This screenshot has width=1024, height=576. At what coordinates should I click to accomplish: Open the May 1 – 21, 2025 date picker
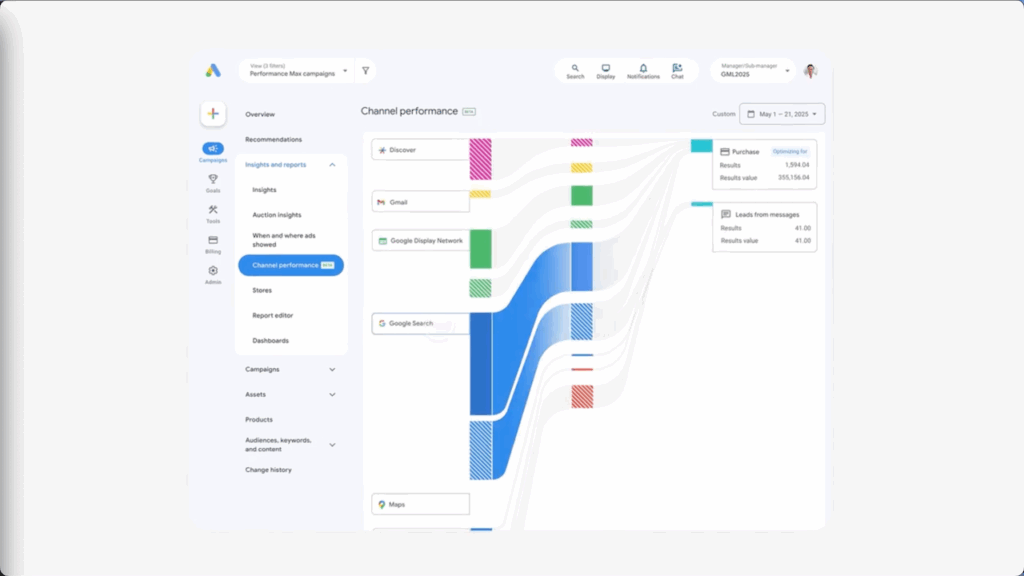782,114
